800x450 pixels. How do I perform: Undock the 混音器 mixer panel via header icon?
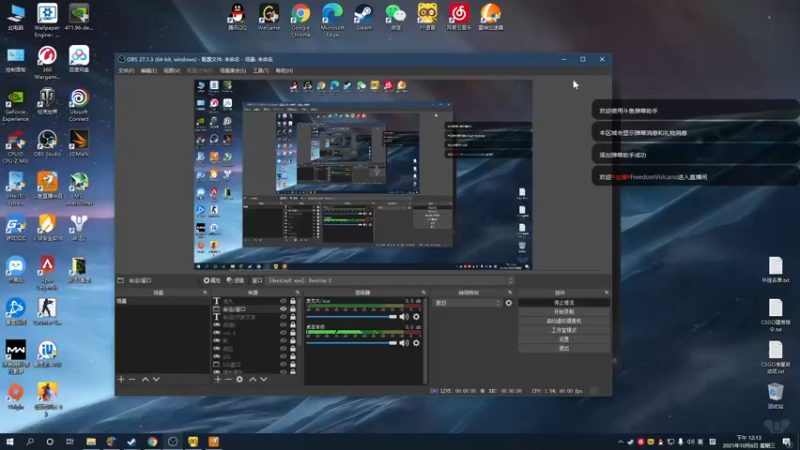pyautogui.click(x=423, y=292)
